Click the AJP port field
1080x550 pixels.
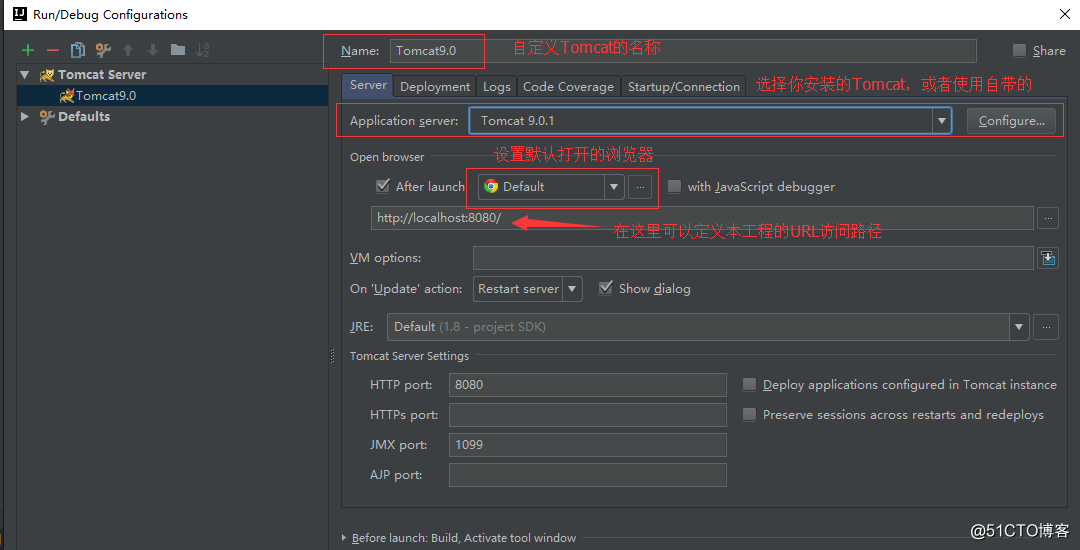(588, 475)
